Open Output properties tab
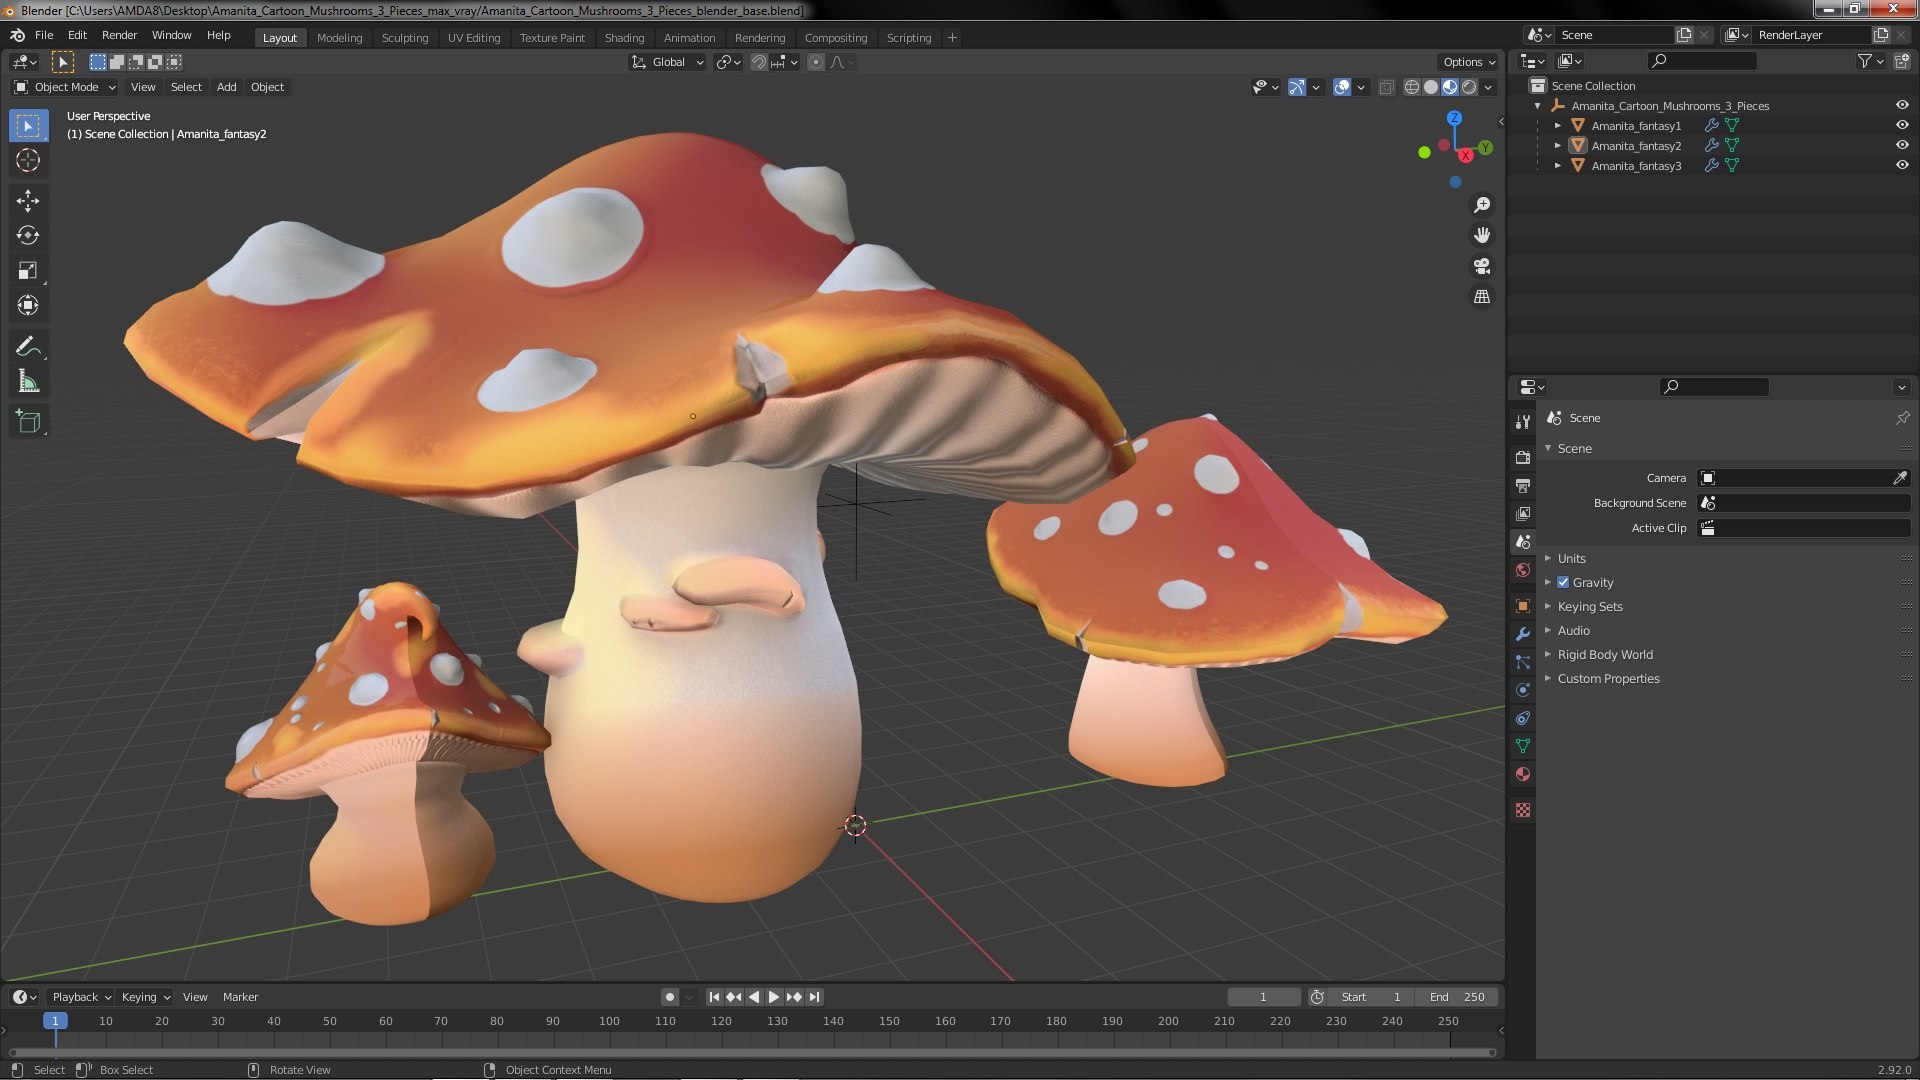 tap(1523, 485)
